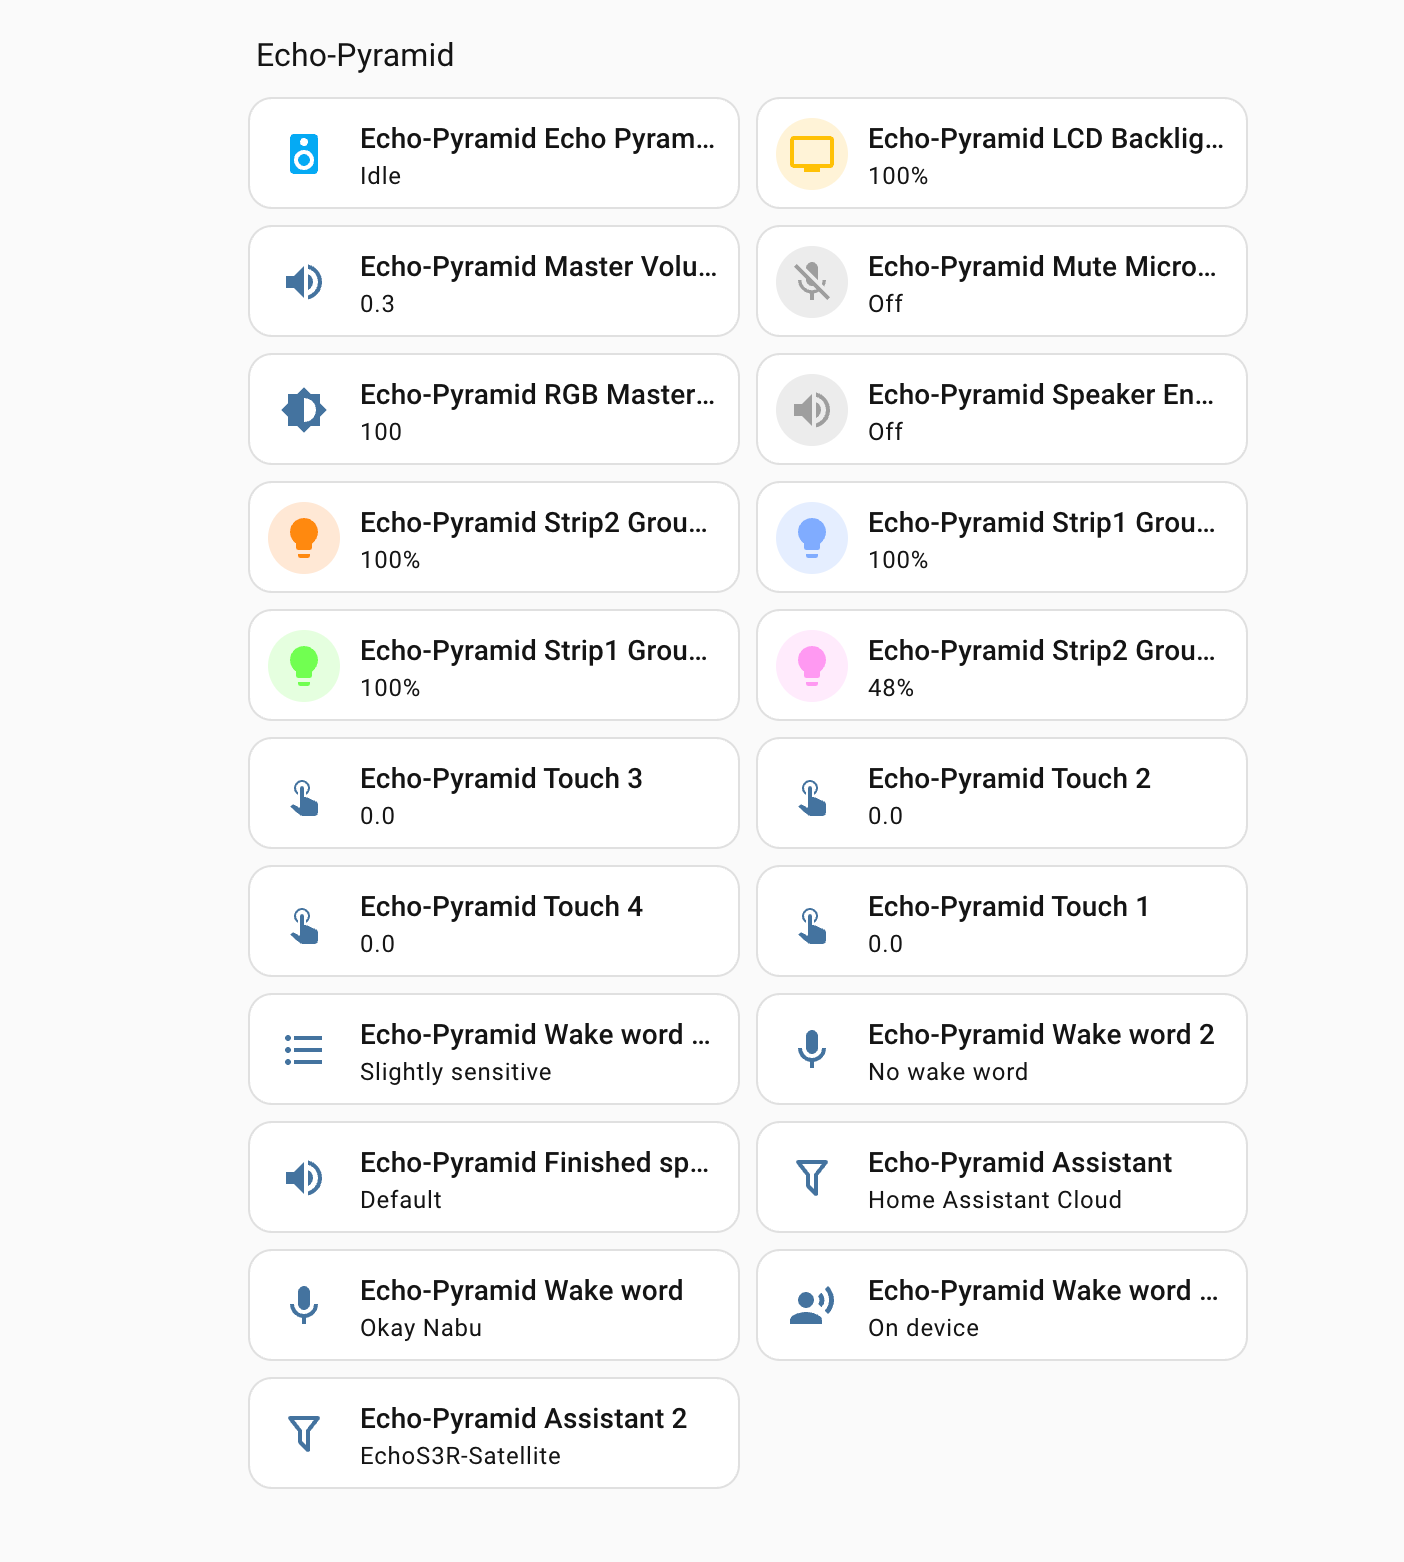Click the pink Strip2 Group bulb icon
Viewport: 1404px width, 1562px height.
812,666
